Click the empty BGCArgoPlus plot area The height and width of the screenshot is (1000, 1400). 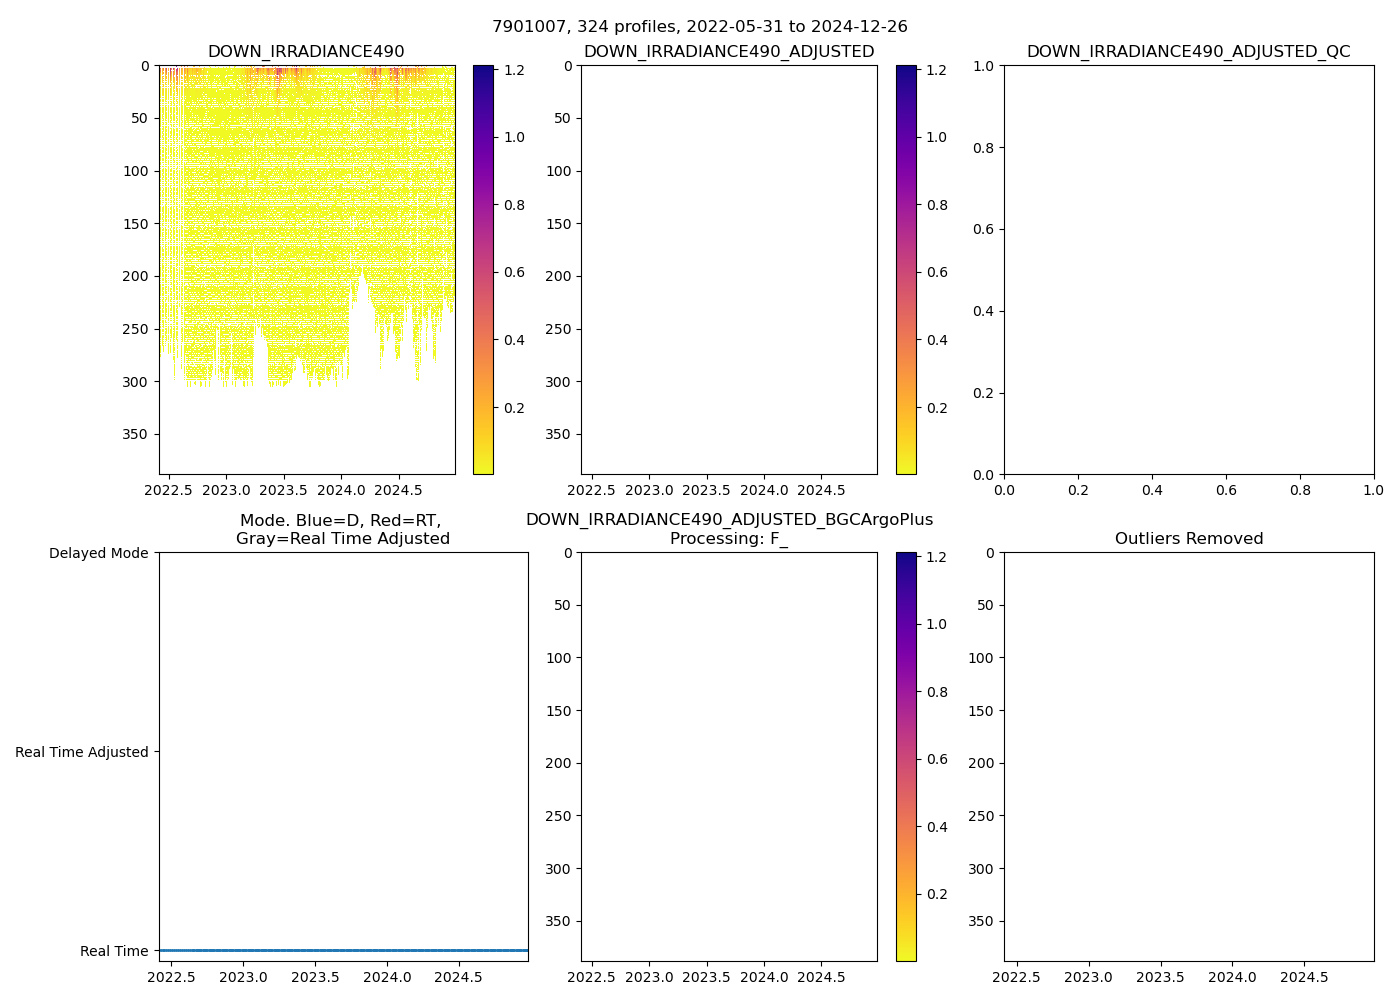point(729,757)
